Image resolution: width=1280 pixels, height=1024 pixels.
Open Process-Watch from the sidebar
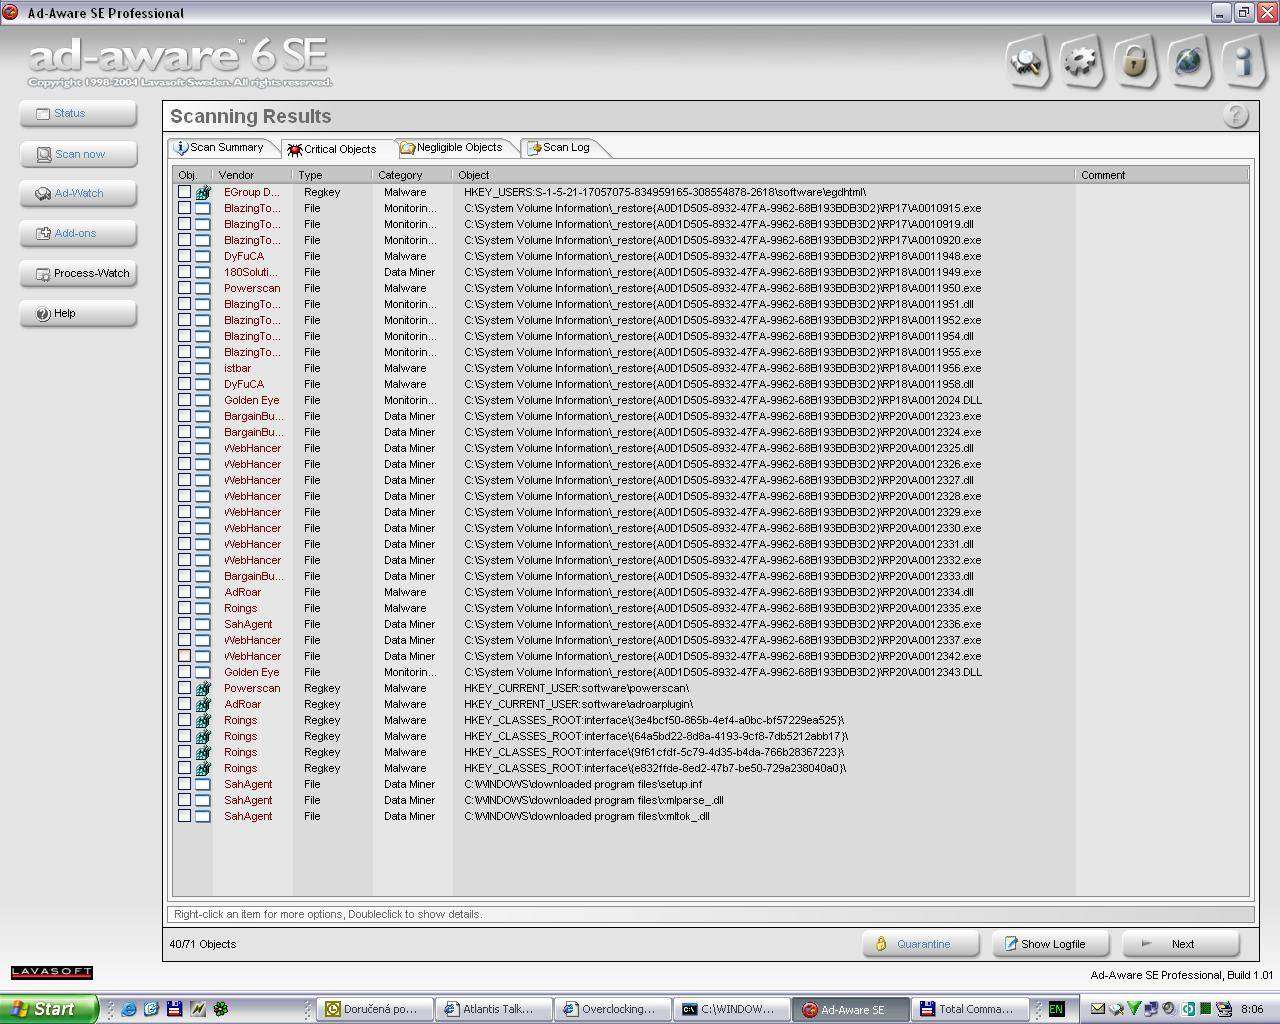click(x=78, y=274)
